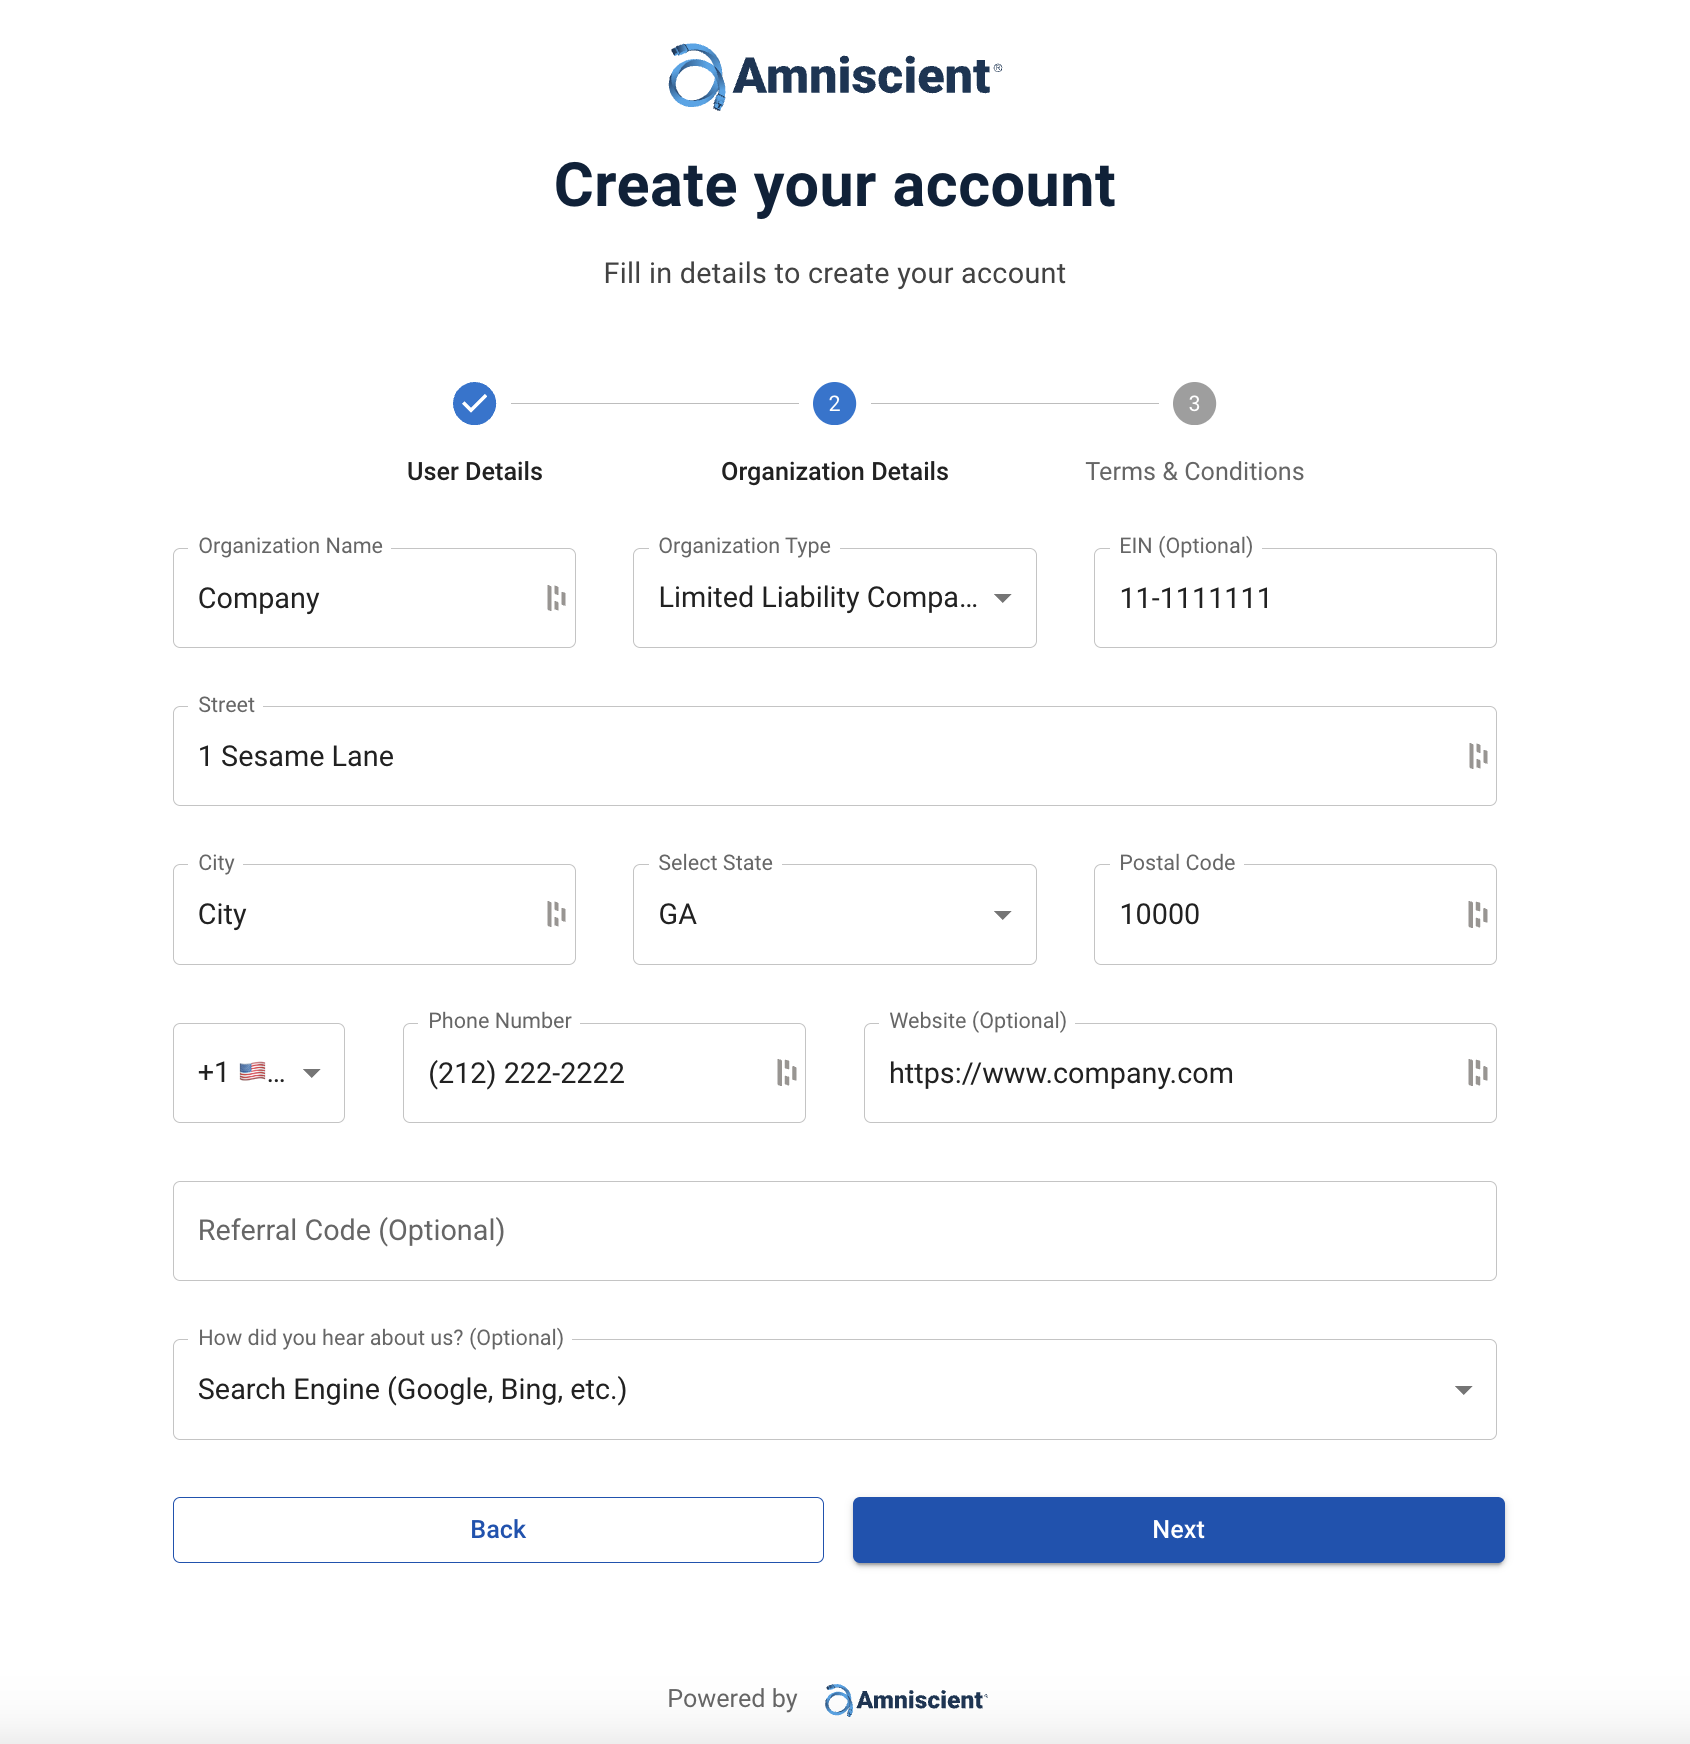Click the Amniscient logo at top

(x=835, y=76)
